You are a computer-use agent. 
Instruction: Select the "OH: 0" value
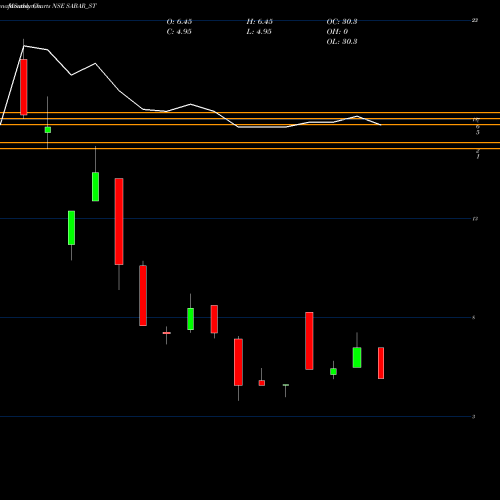337,32
